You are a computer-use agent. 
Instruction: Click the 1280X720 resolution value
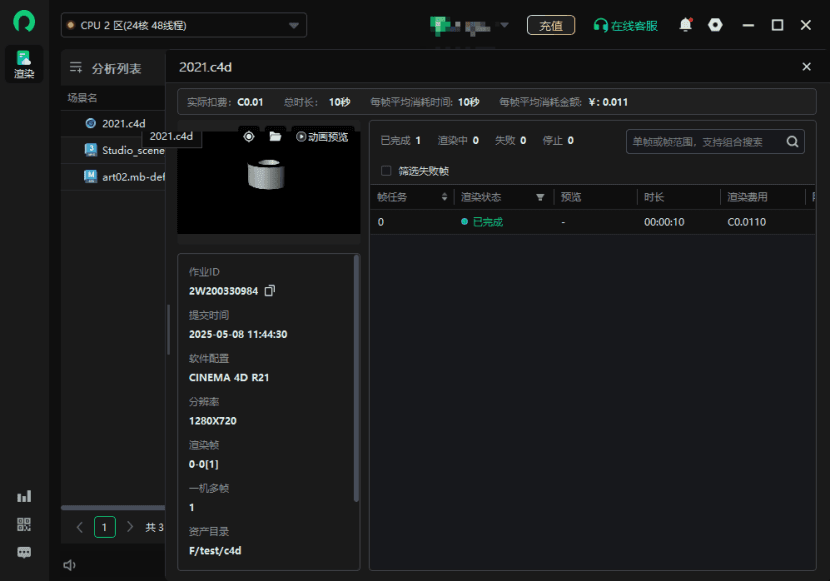click(213, 421)
